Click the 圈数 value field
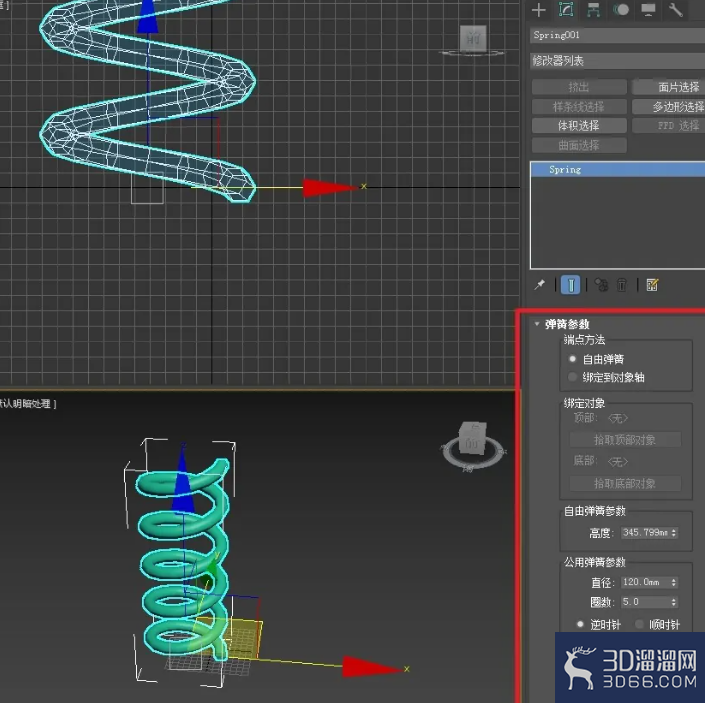 645,601
